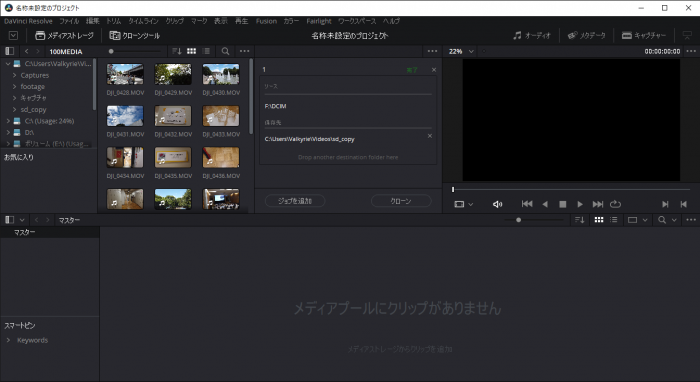Open the ファイル menu

click(69, 21)
